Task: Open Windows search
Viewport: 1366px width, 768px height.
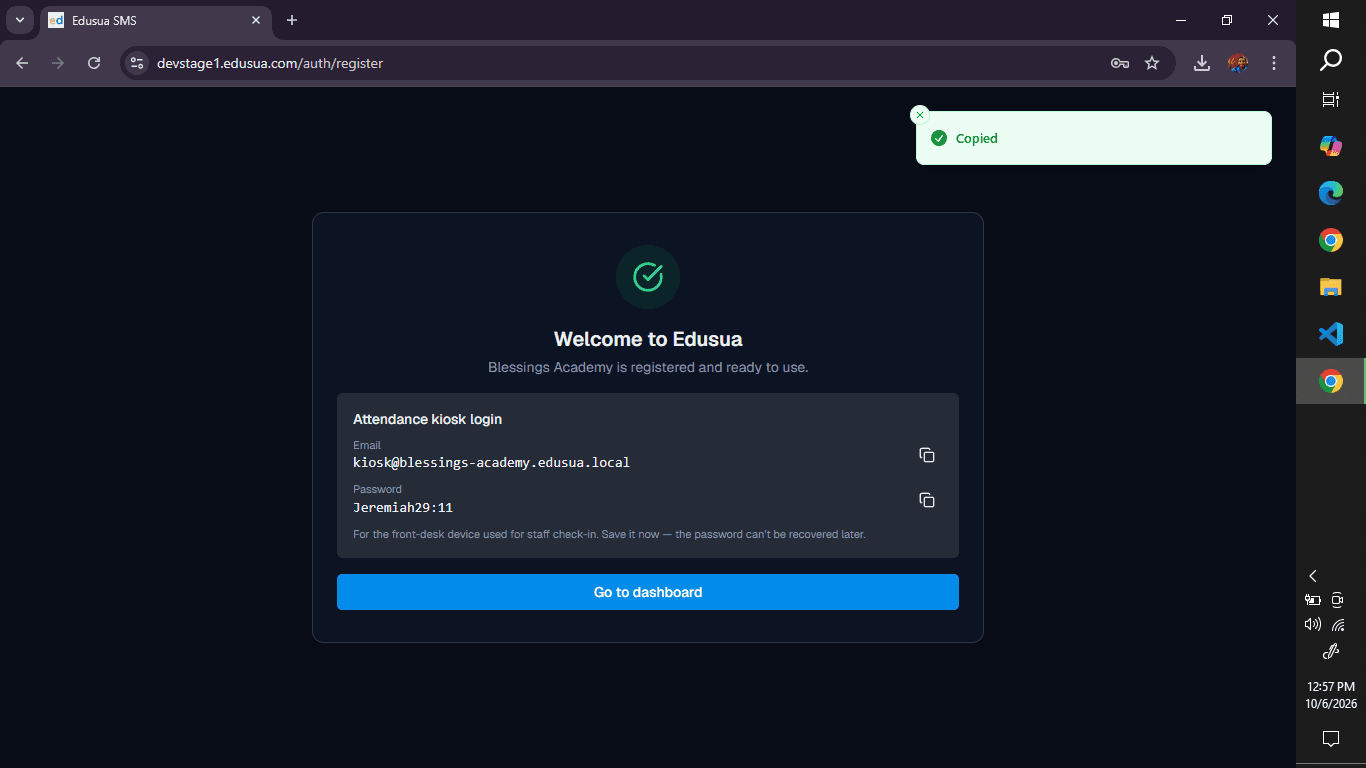Action: 1331,60
